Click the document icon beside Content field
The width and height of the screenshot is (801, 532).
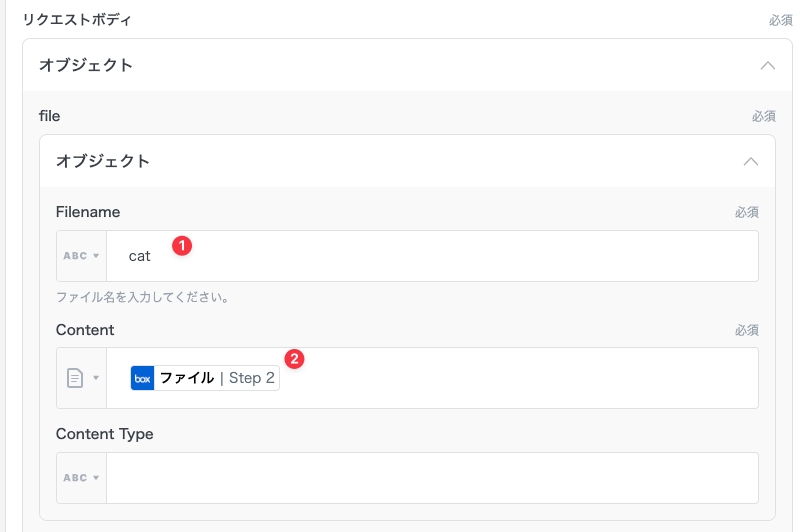click(76, 378)
